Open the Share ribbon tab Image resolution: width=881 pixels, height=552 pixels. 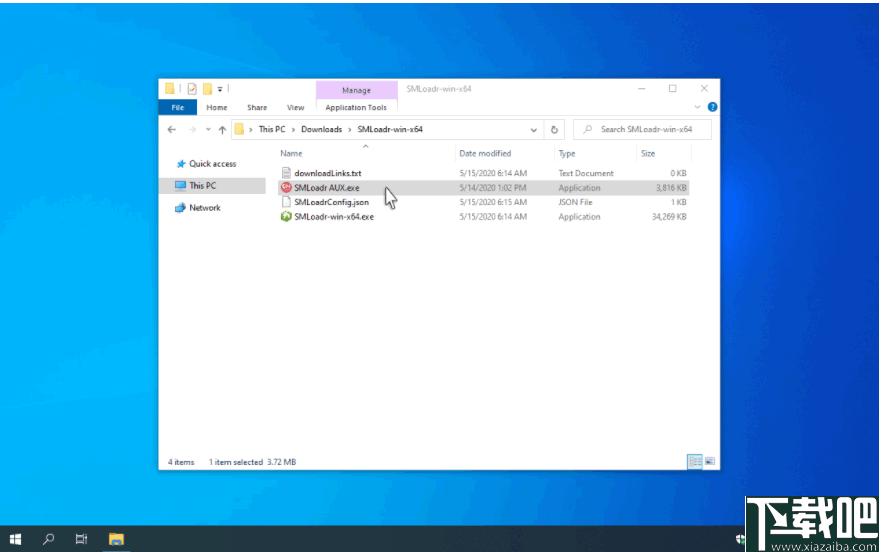click(x=257, y=107)
